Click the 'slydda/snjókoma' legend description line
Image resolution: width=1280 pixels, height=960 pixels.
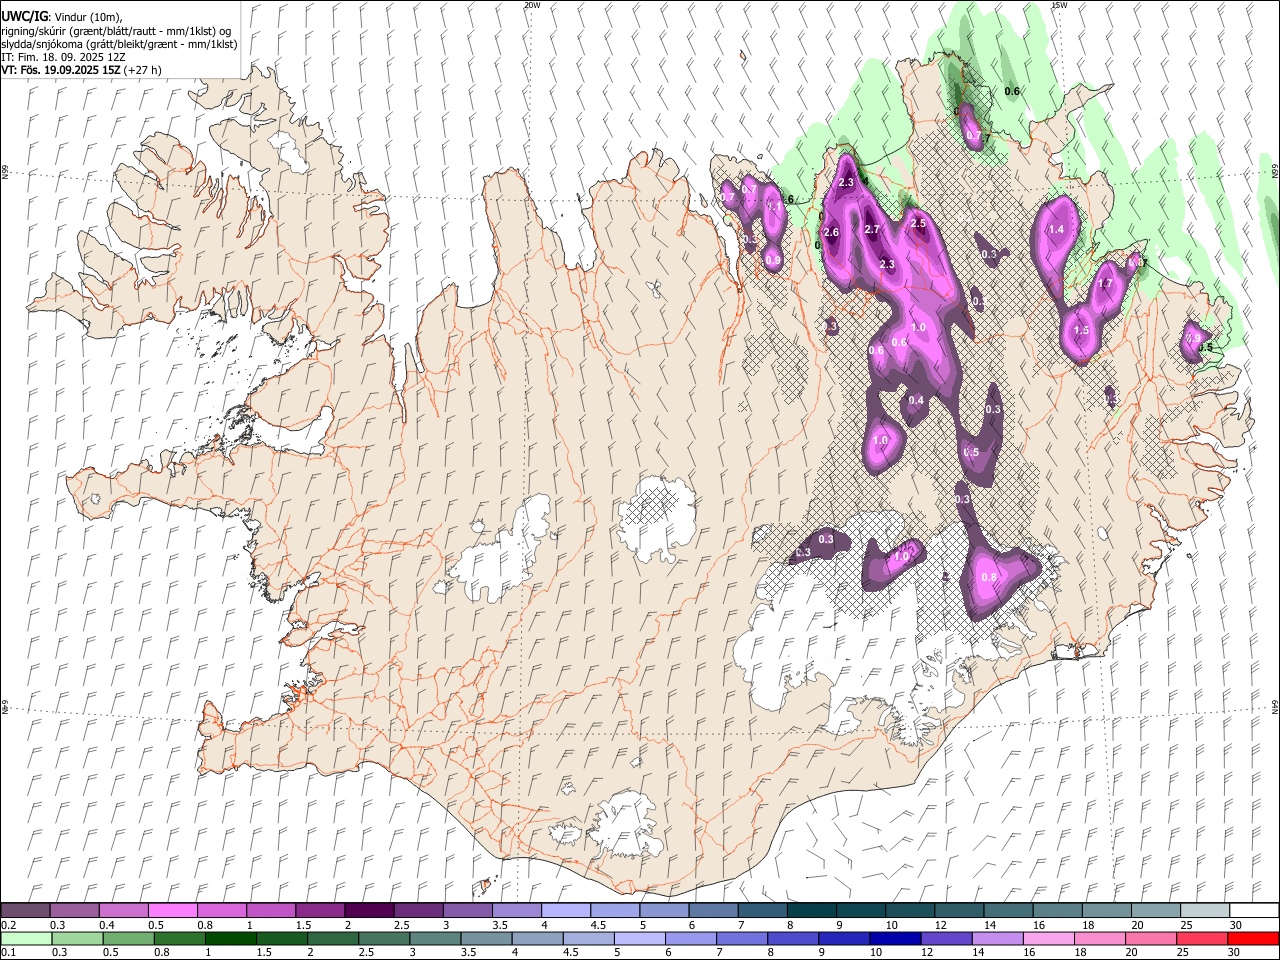click(119, 44)
